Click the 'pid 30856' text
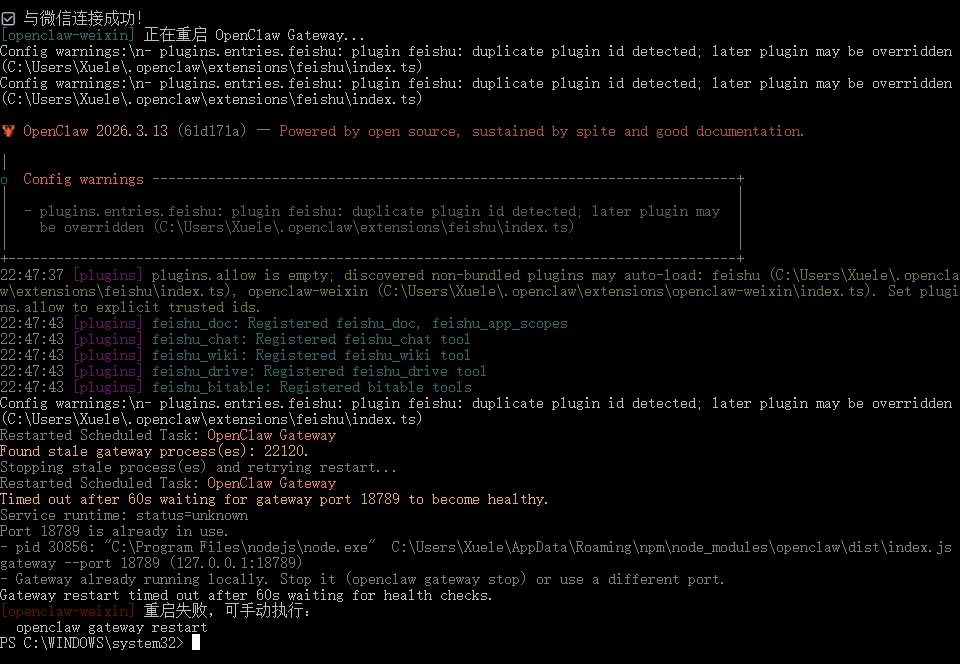 click(51, 547)
